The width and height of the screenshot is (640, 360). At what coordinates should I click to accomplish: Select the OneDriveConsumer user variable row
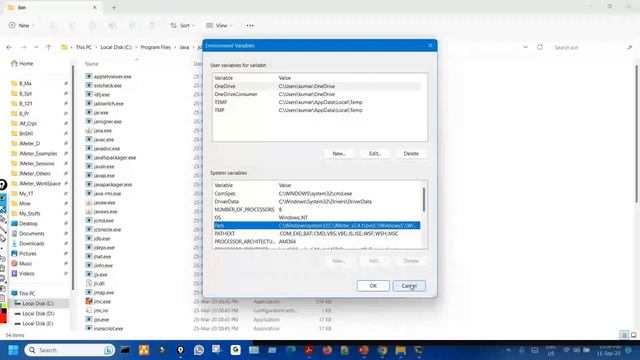[317, 94]
